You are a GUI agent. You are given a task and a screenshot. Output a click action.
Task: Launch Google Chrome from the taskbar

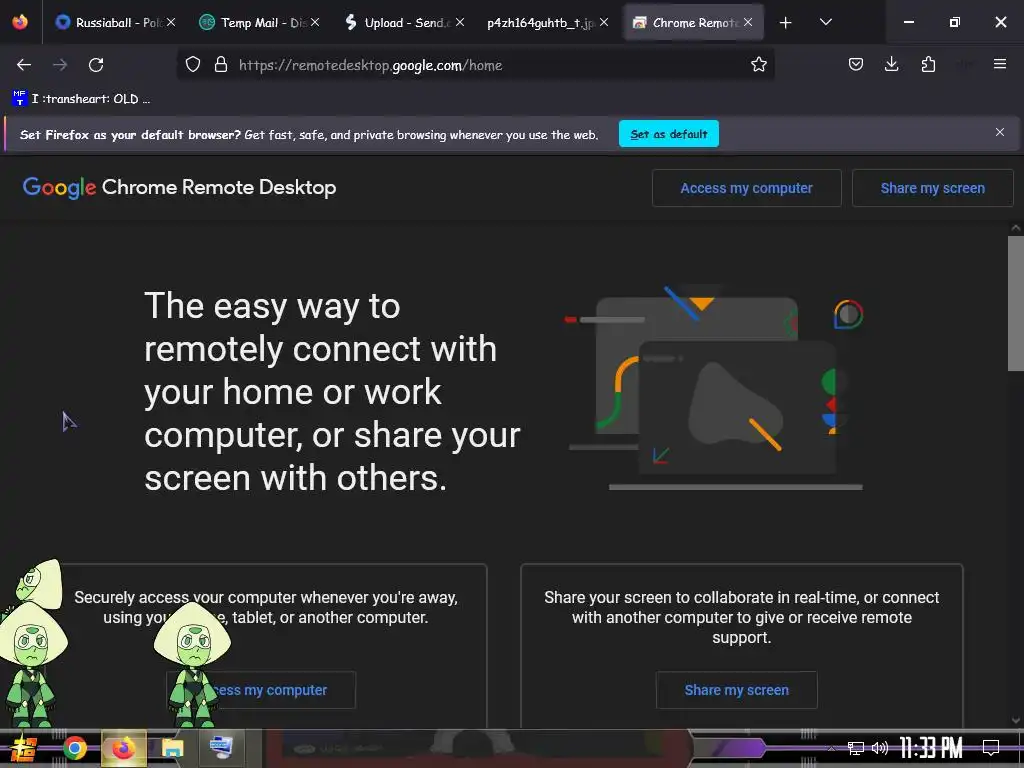(75, 748)
